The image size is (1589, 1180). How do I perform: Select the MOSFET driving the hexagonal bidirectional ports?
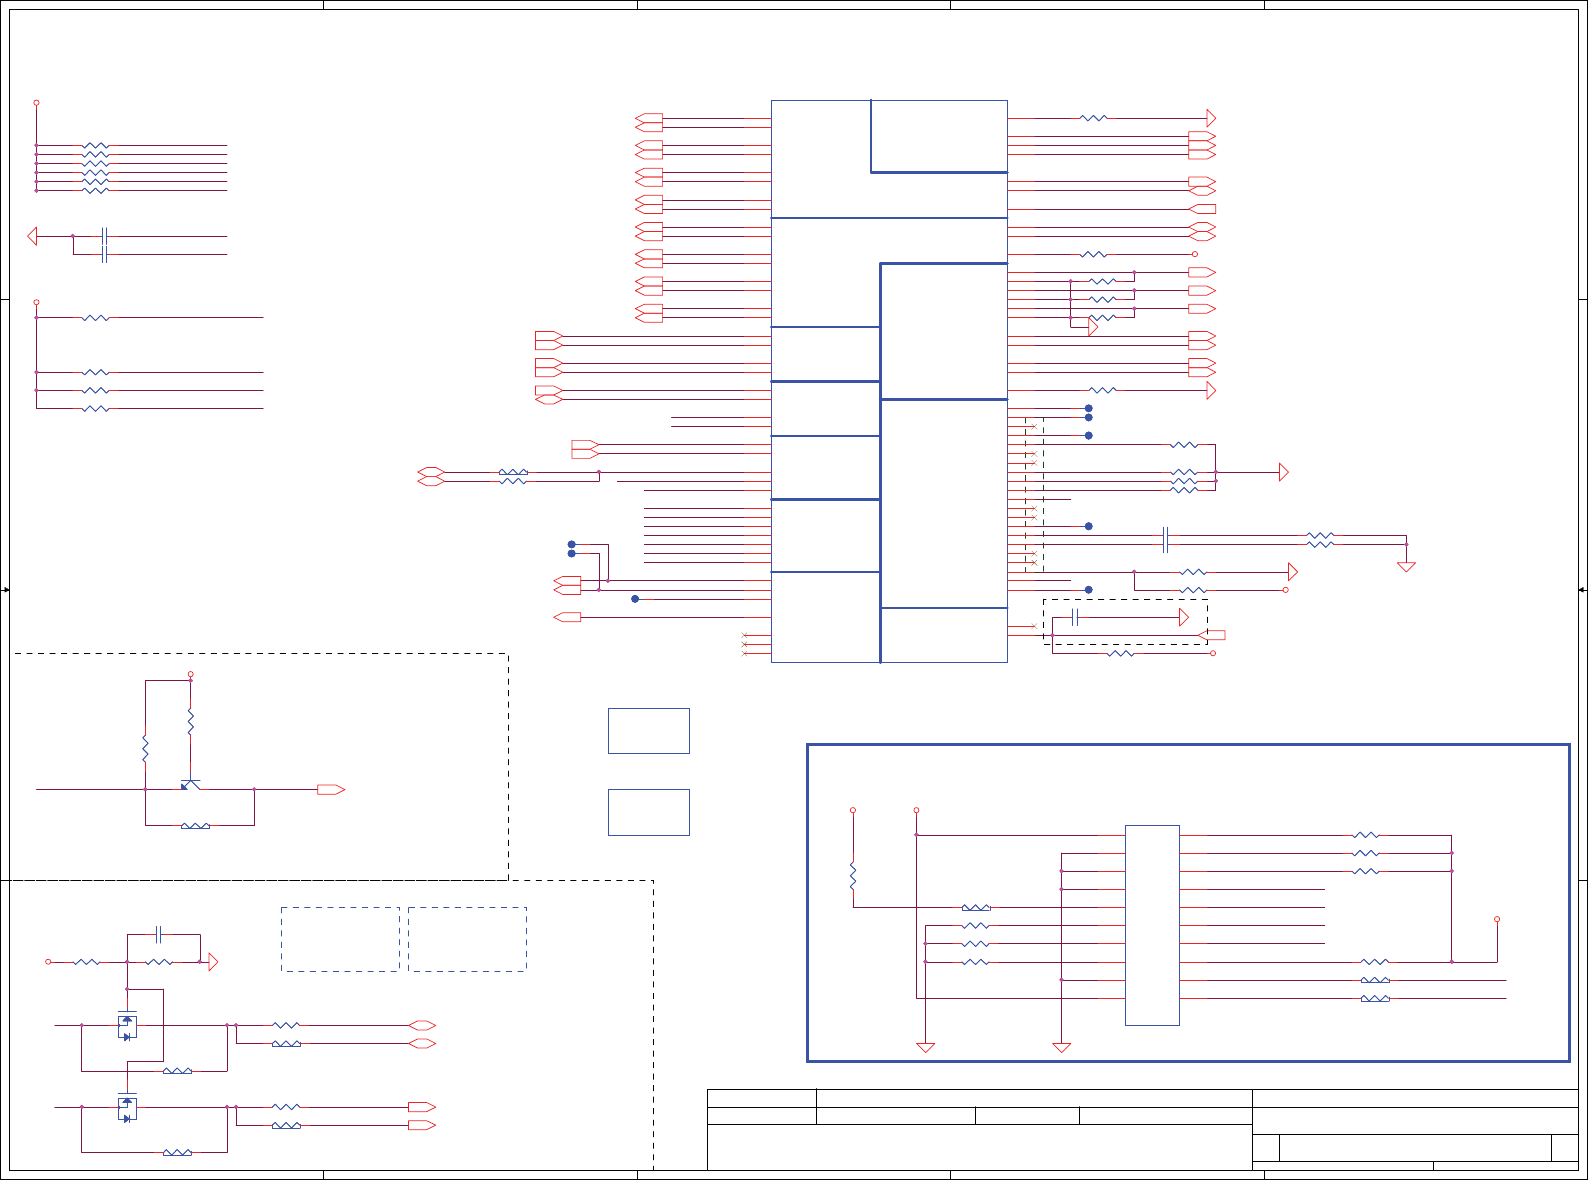(x=127, y=1027)
